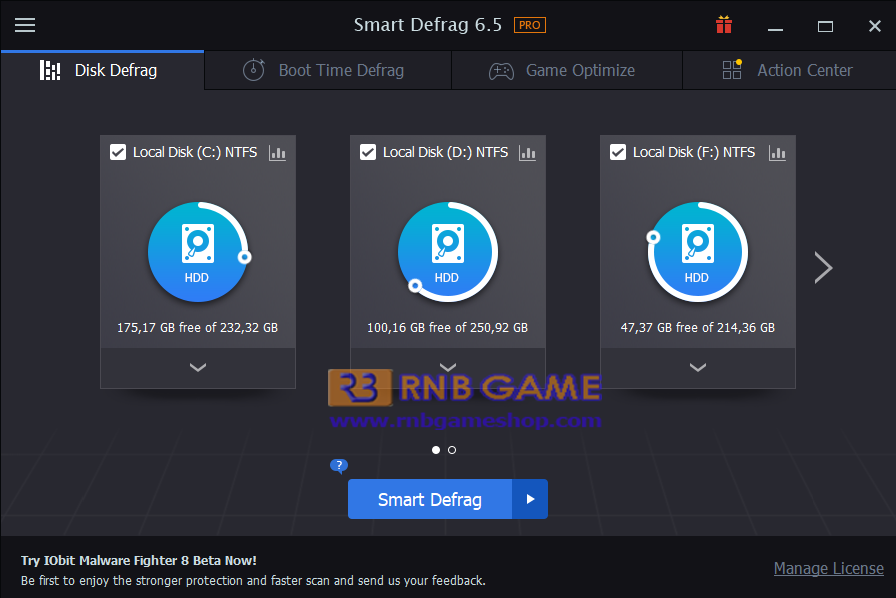
Task: Click Try IObit Malware Fighter 8 Beta promo
Action: [x=139, y=560]
